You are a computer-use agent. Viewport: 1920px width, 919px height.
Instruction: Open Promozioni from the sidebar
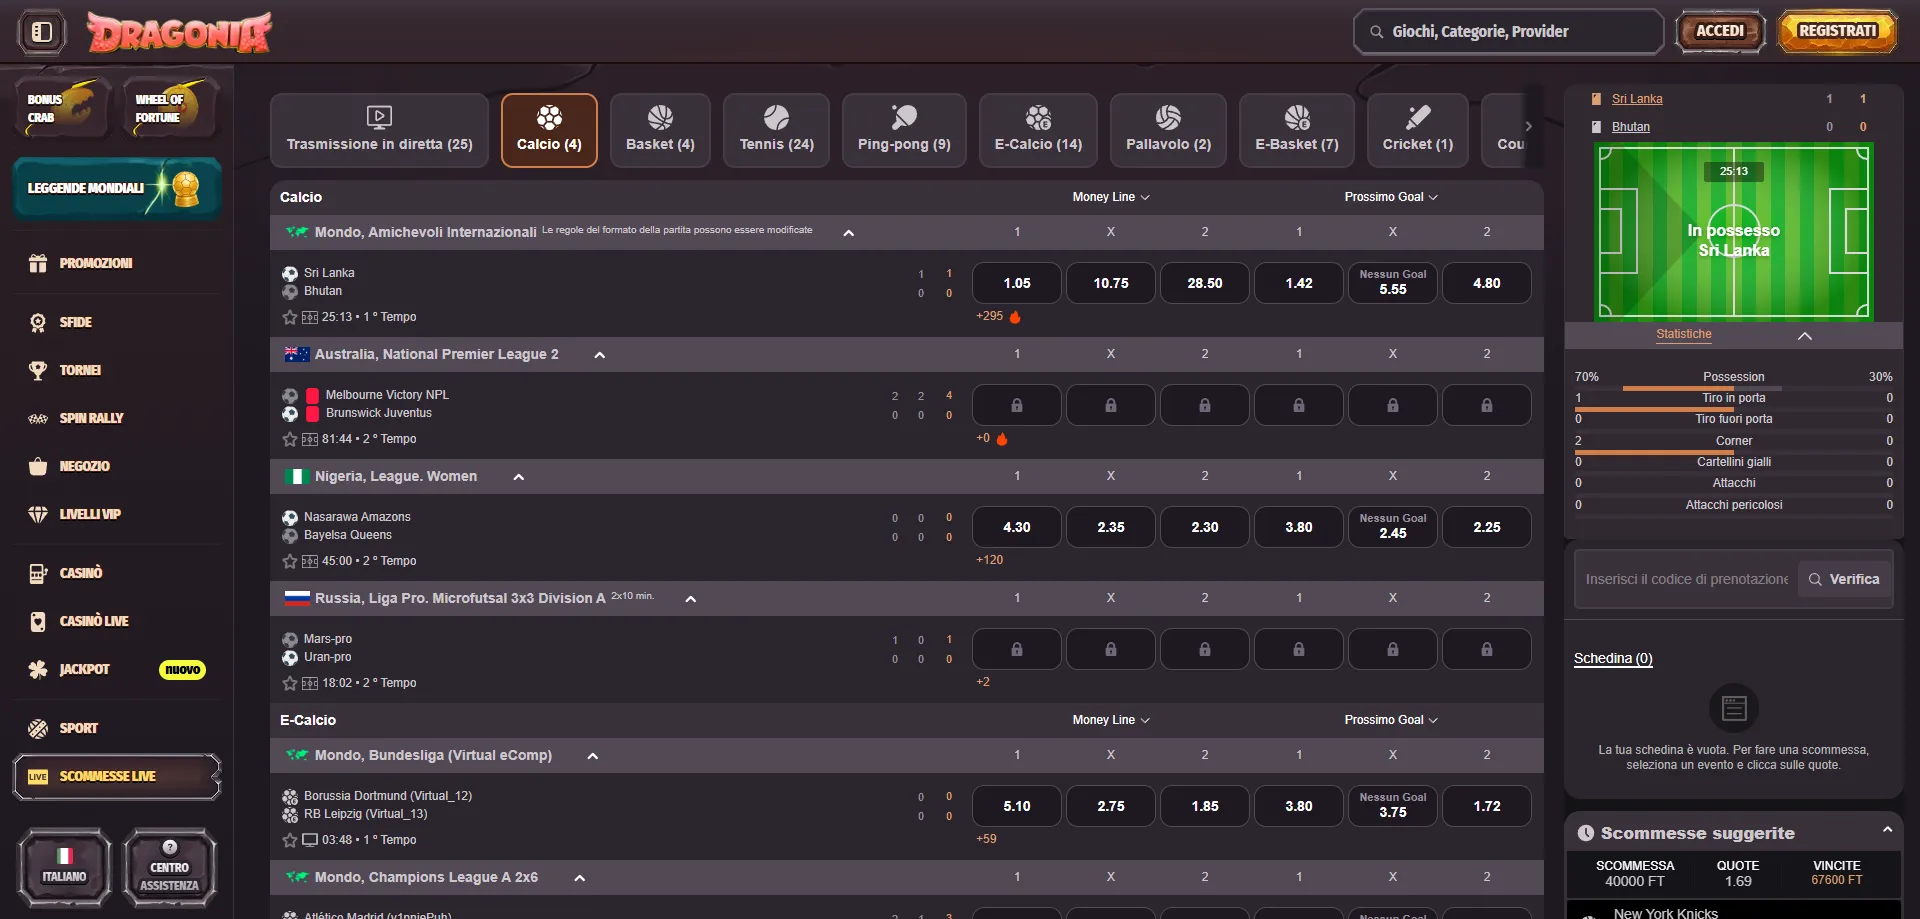point(96,263)
